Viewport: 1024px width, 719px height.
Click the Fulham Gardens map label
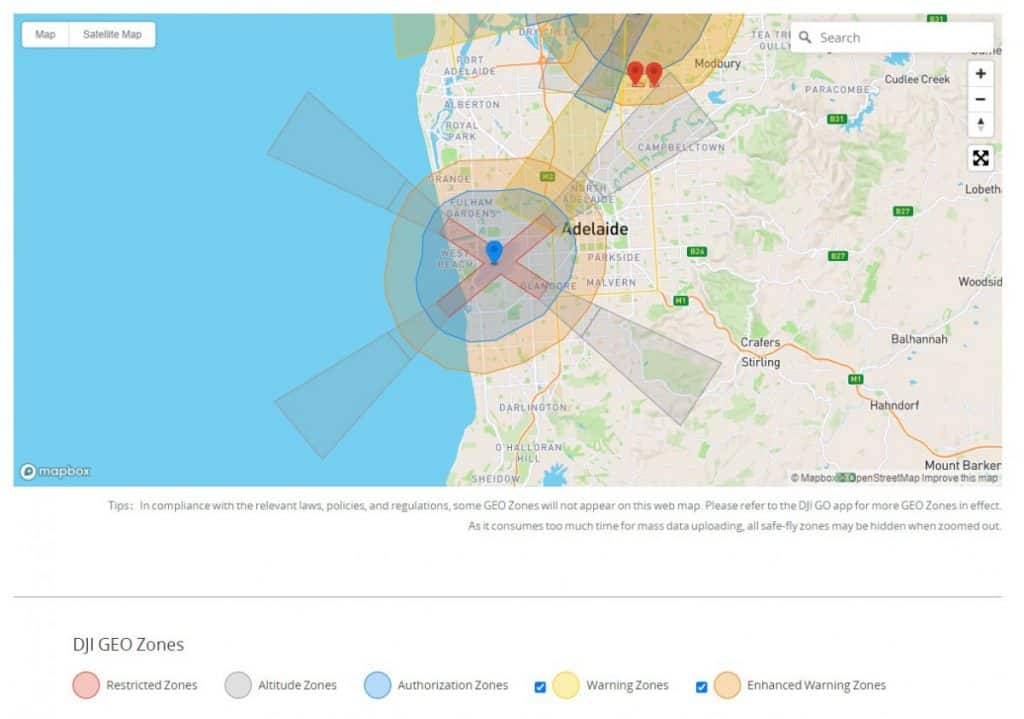(471, 208)
